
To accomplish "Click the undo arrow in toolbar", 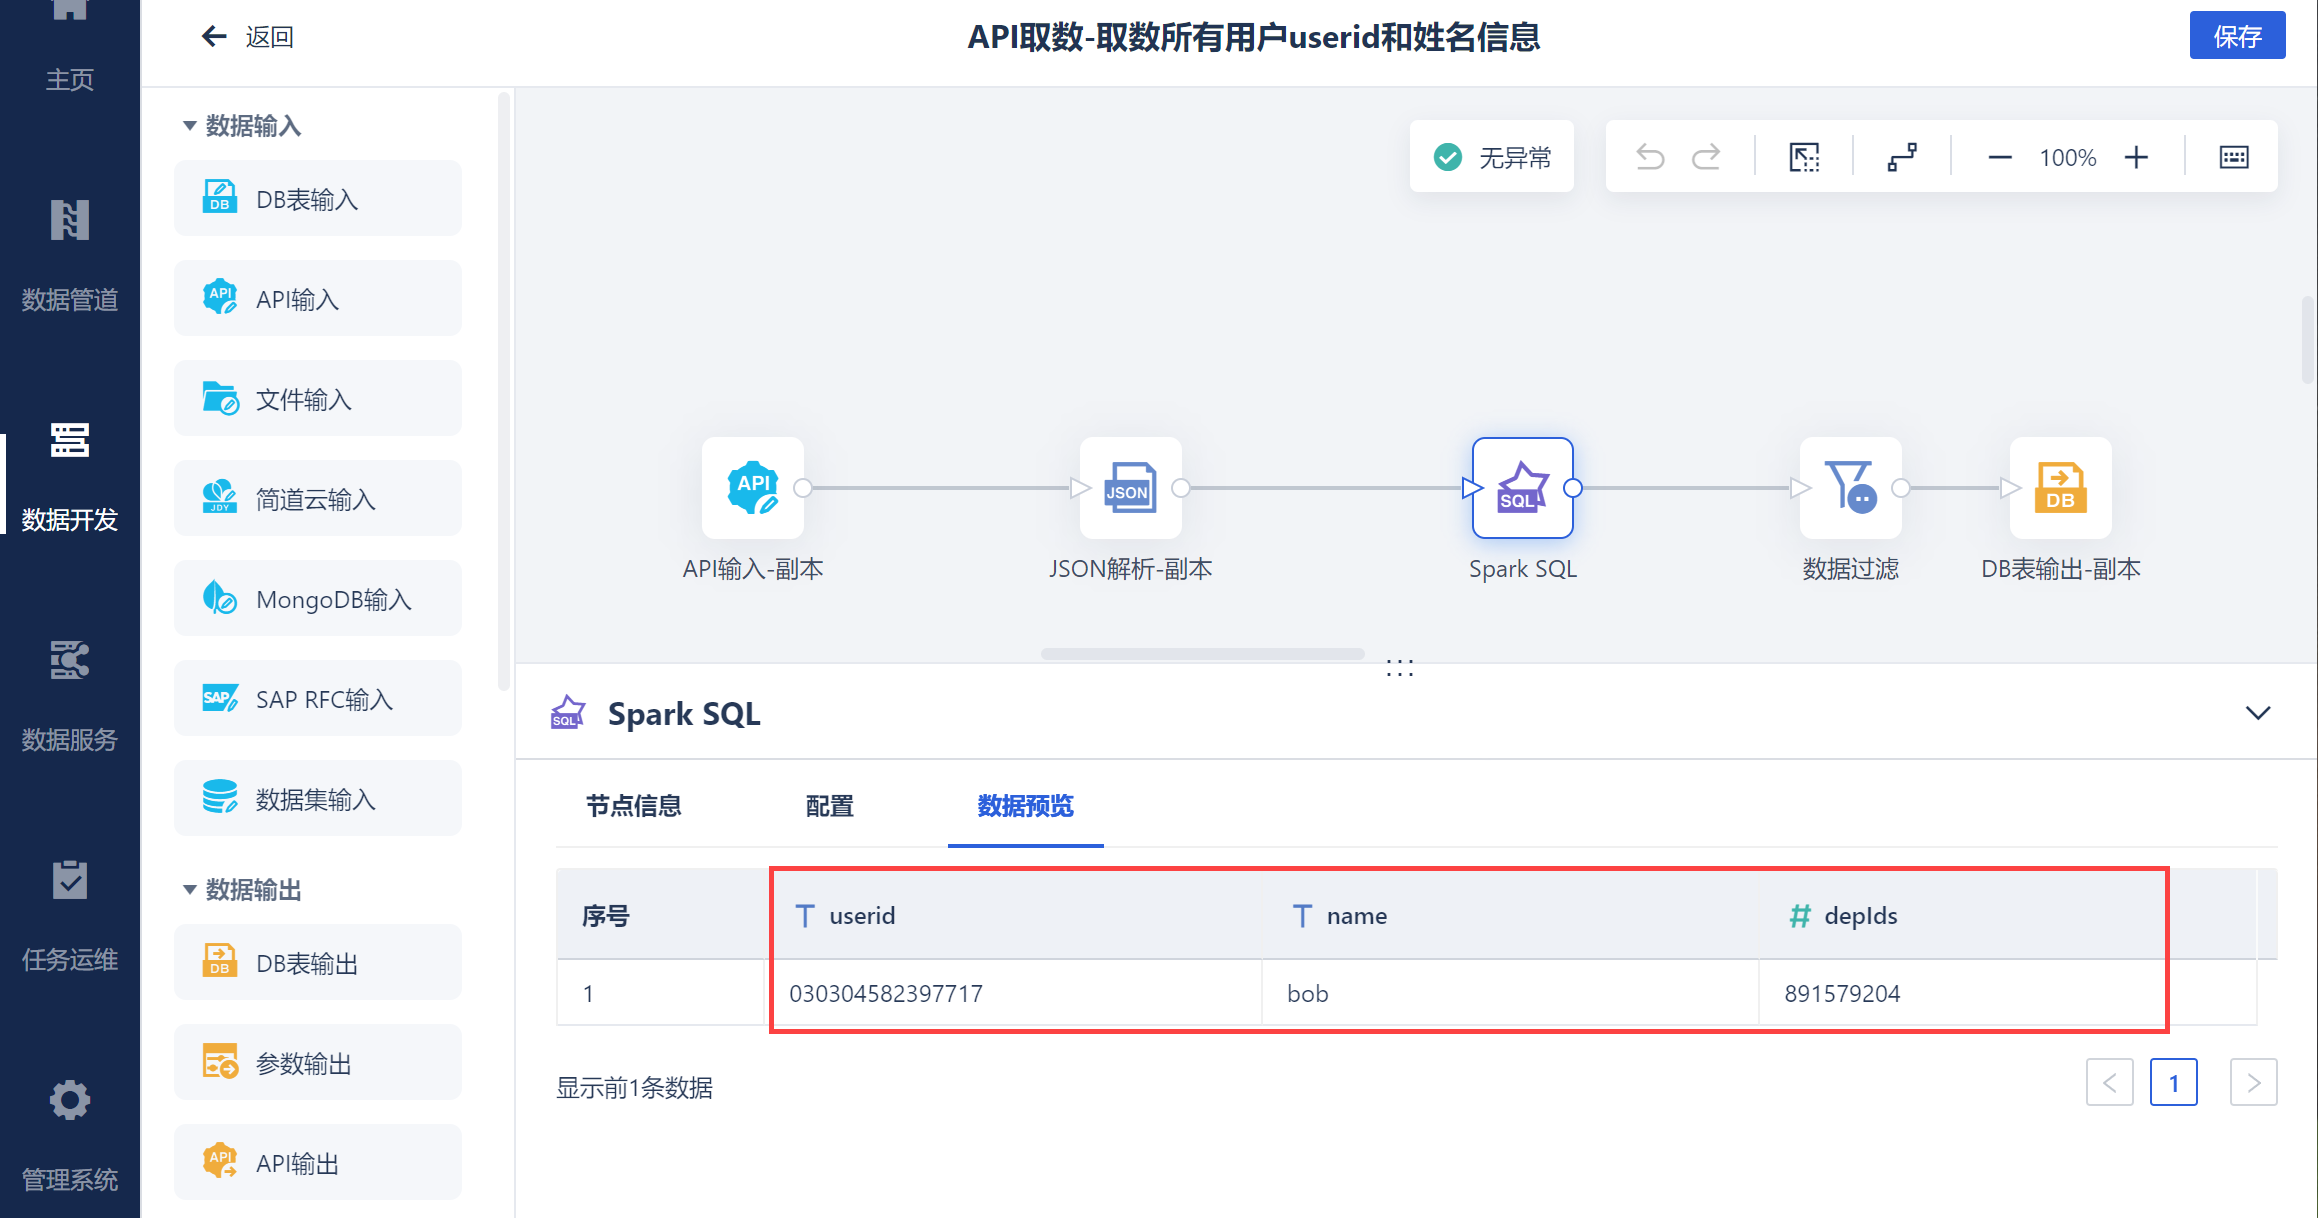I will [1650, 157].
